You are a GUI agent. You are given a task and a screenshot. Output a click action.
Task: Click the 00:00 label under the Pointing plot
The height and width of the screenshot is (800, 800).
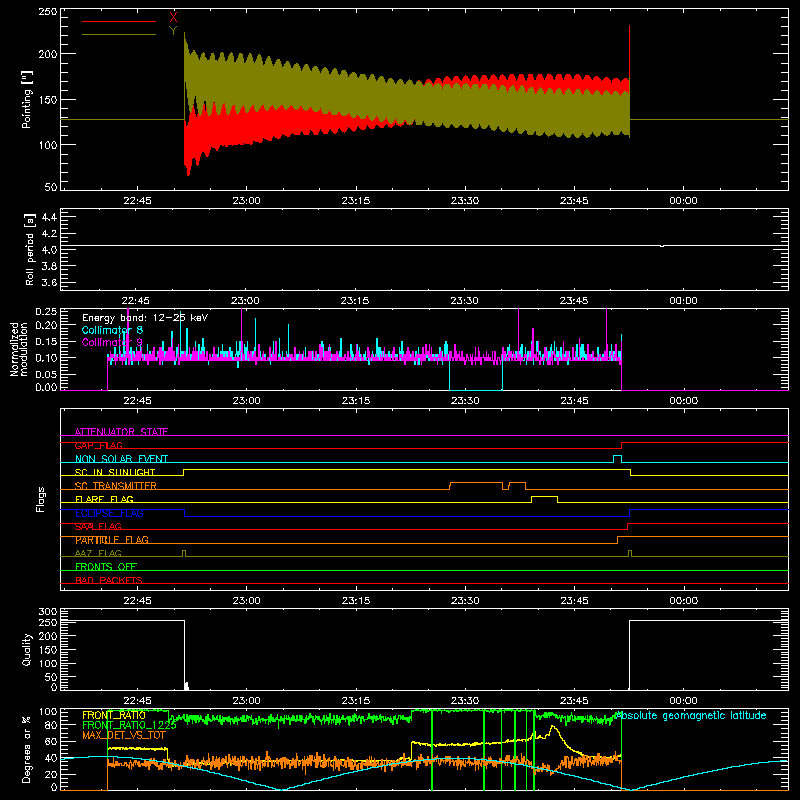[x=683, y=201]
